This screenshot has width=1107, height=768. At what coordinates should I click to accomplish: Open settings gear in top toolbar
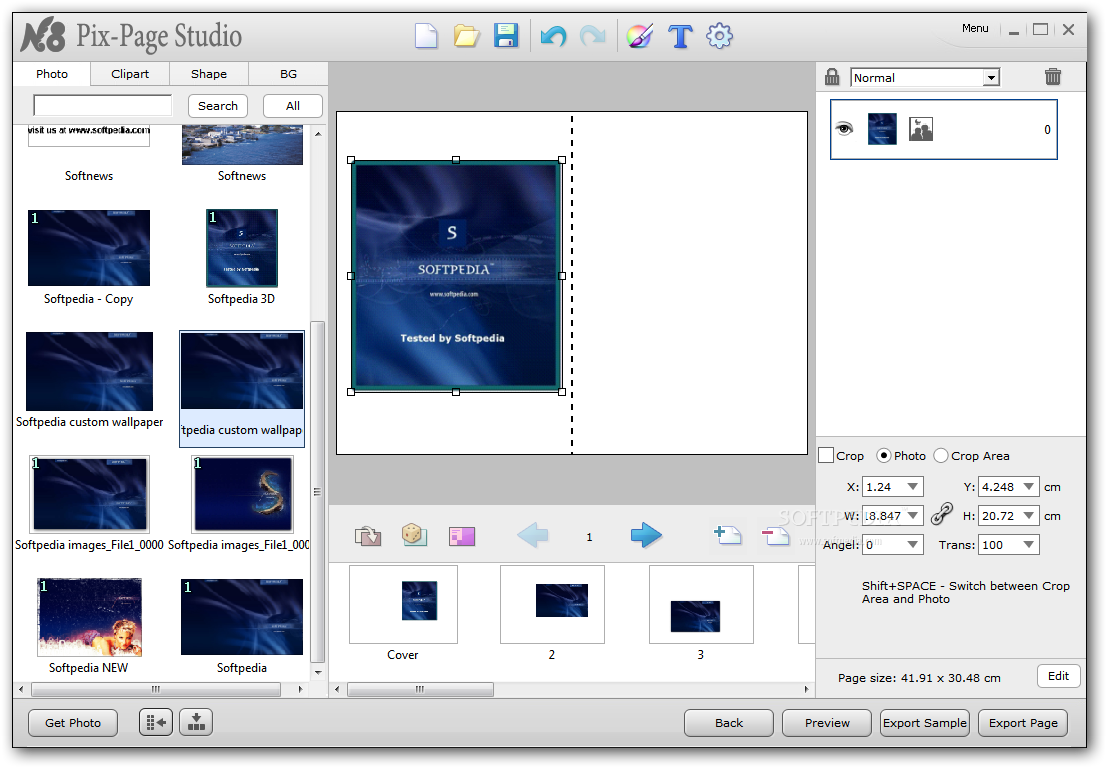(719, 35)
